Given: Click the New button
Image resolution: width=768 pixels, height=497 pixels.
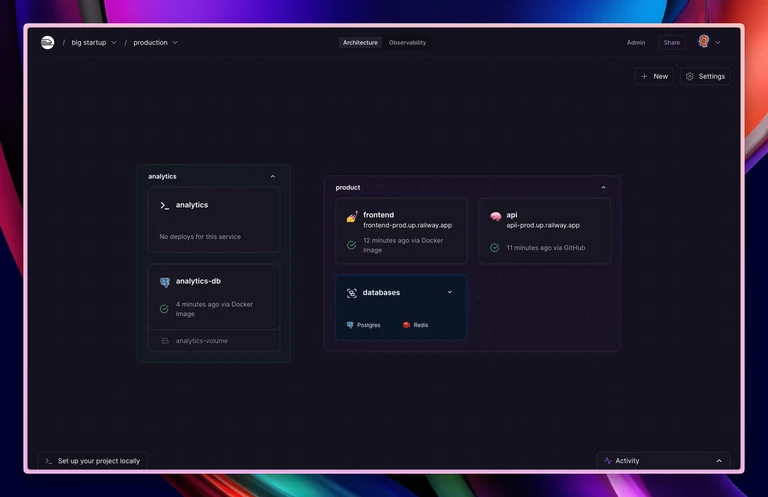Looking at the screenshot, I should tap(654, 76).
